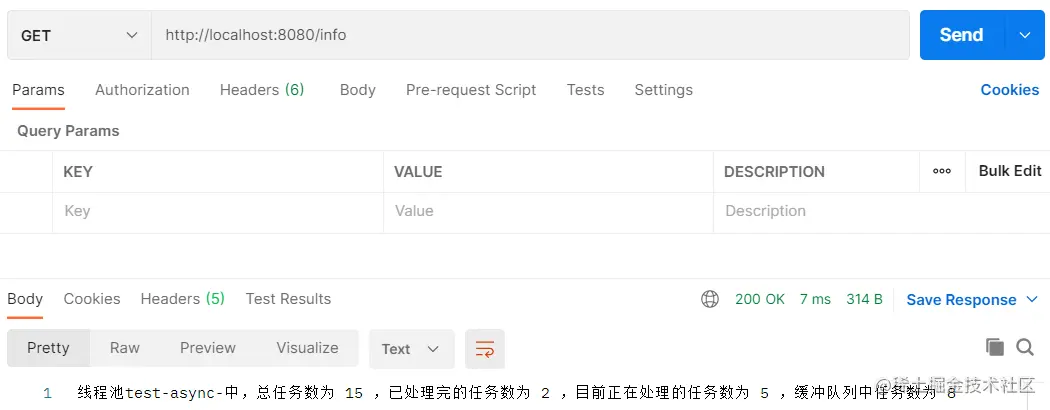This screenshot has height=410, width=1050.
Task: Open the Settings tab
Action: tap(664, 90)
